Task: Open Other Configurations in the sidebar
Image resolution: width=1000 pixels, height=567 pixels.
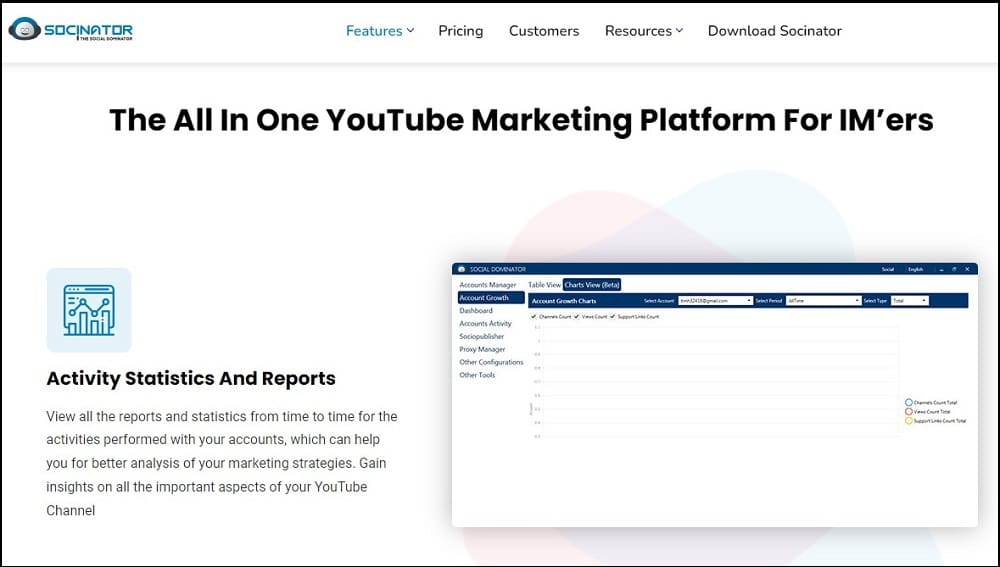Action: tap(491, 362)
